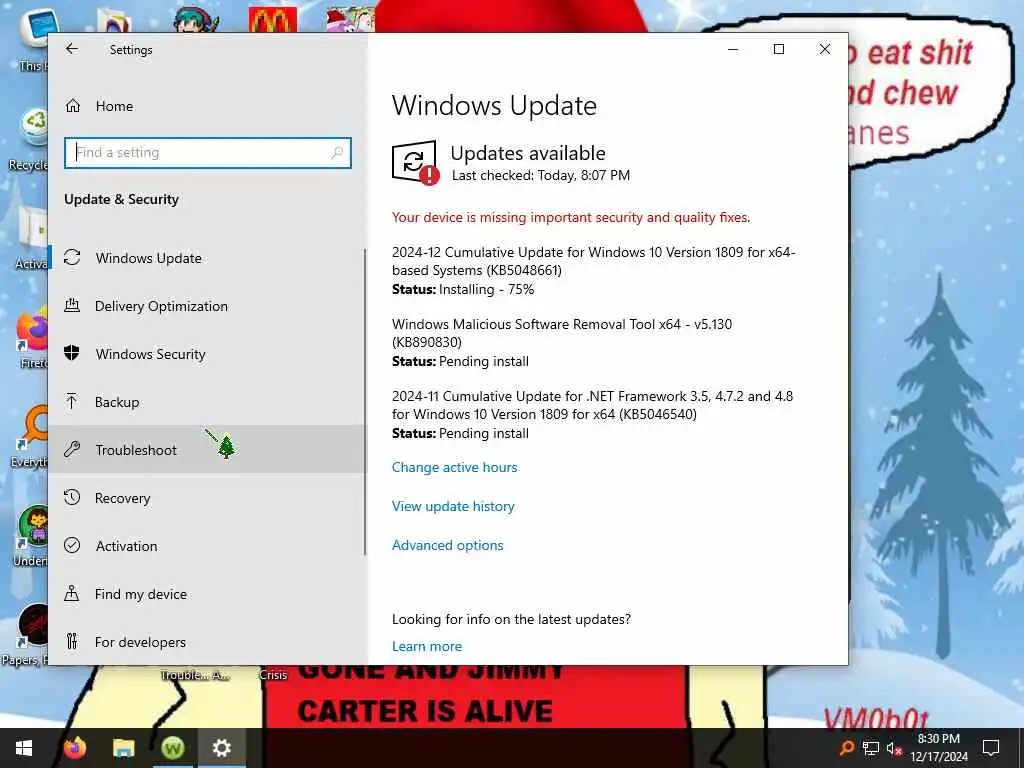Click the Installing - 75% status text

487,289
